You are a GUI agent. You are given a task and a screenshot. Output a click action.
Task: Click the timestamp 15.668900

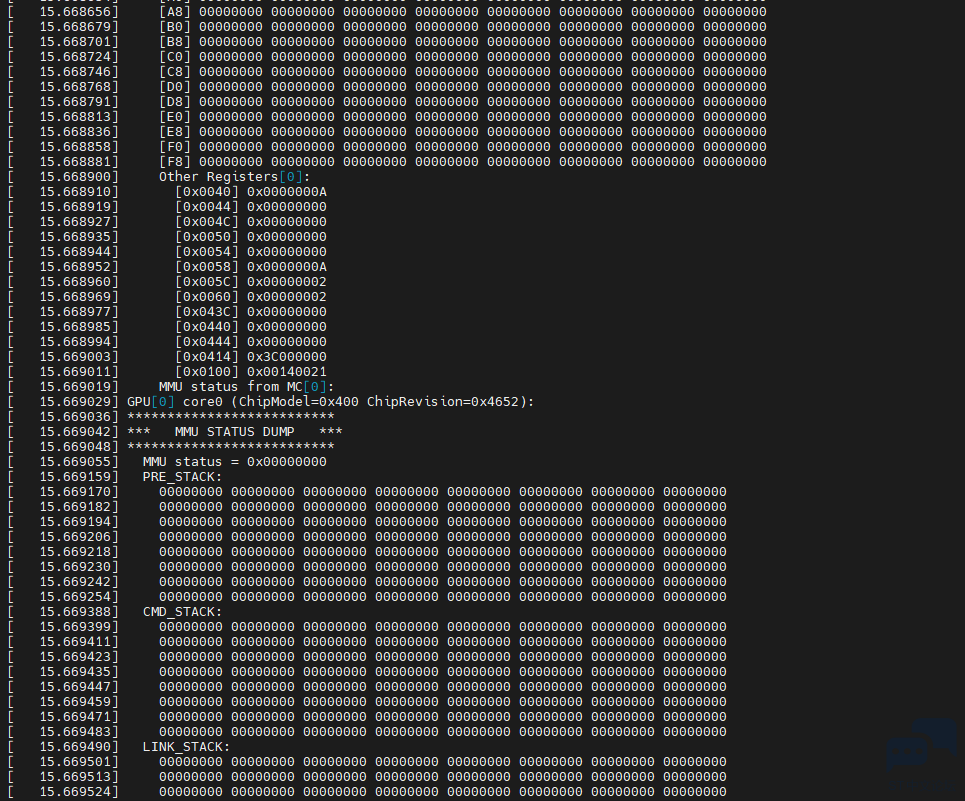tap(75, 177)
